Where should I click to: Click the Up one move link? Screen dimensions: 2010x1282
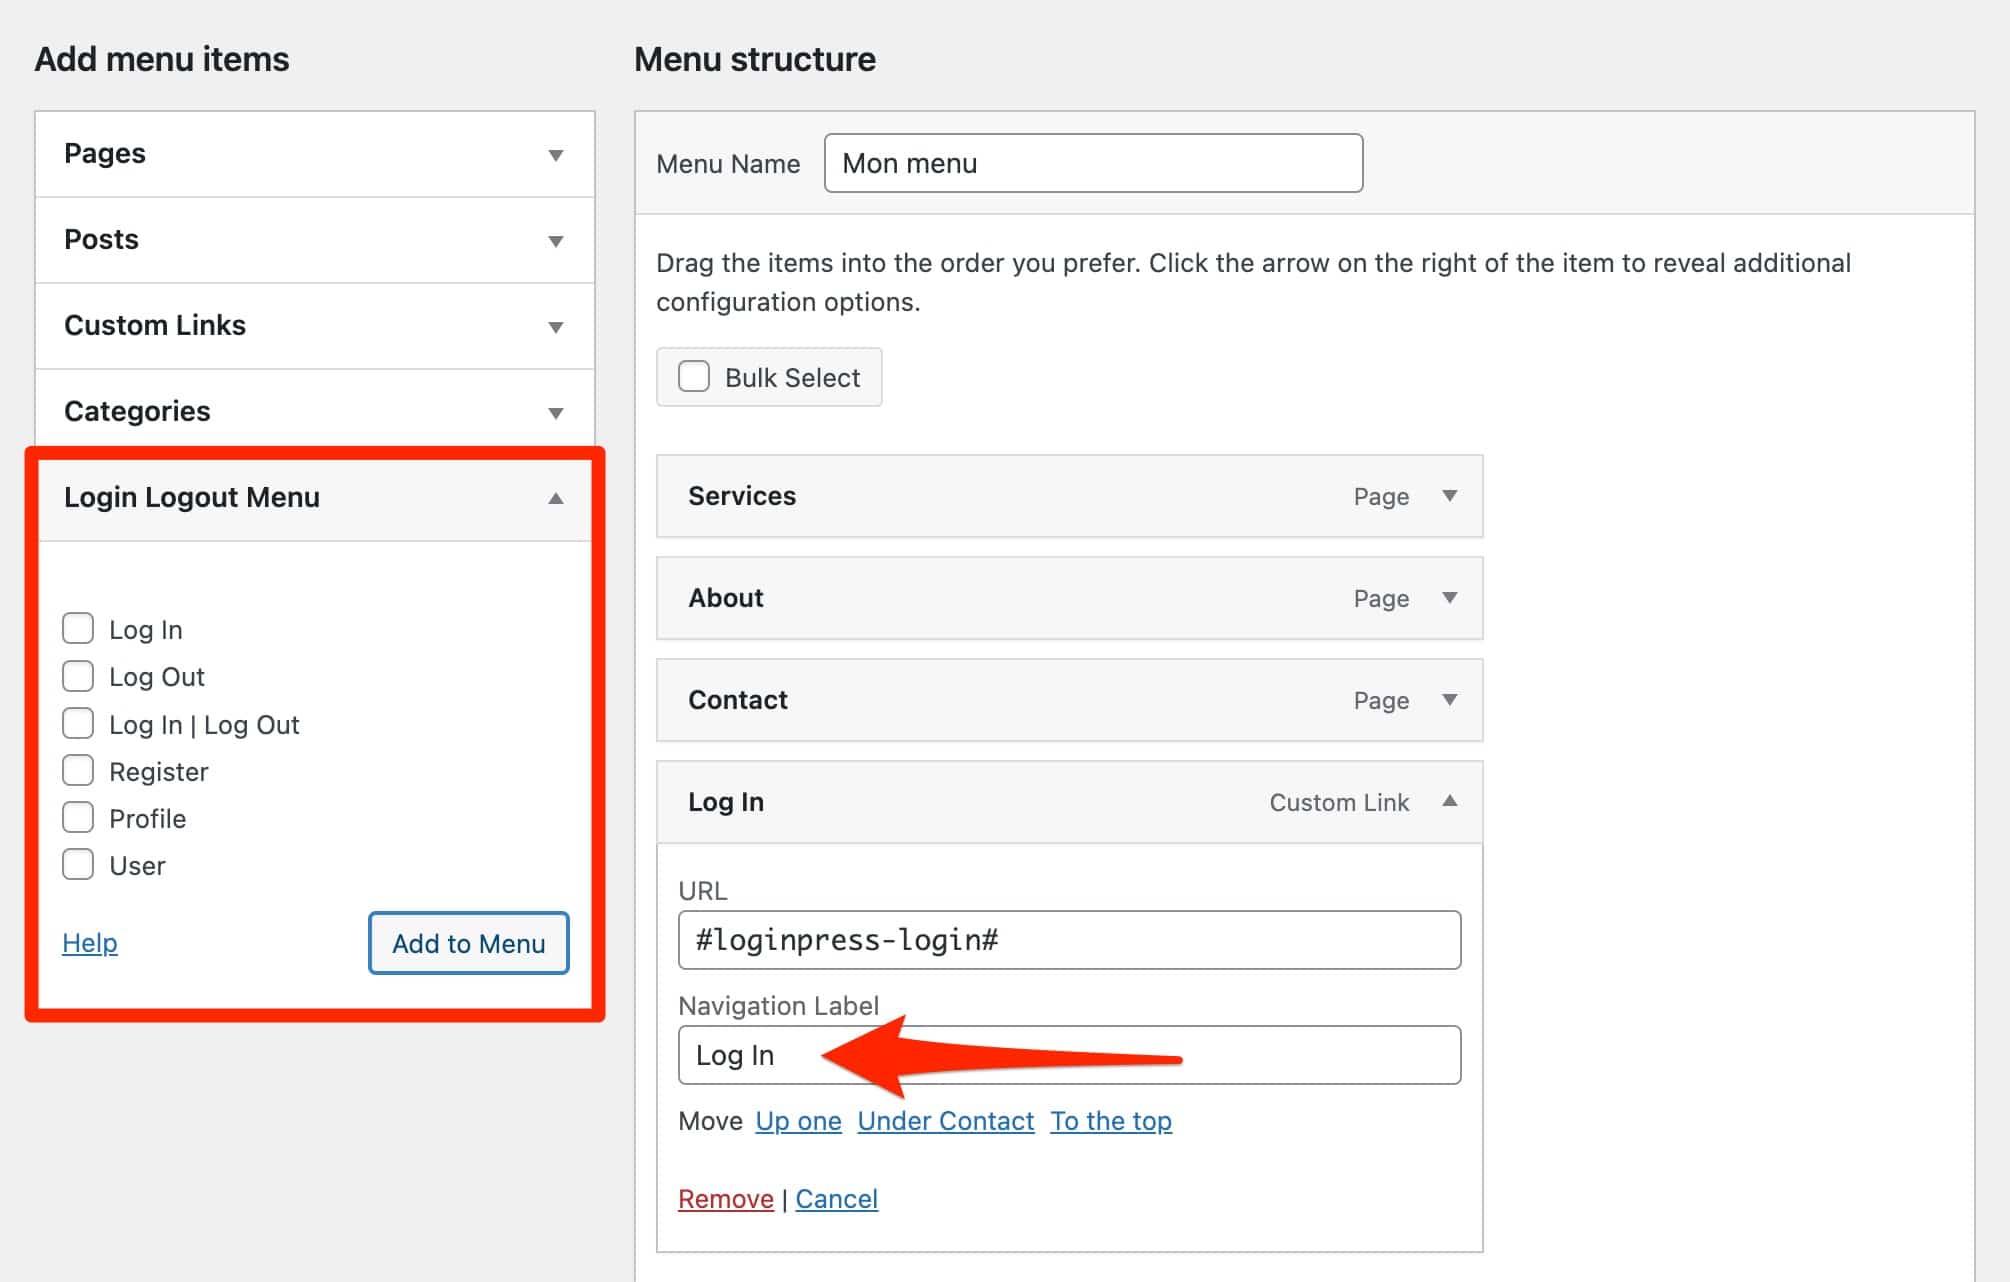[799, 1121]
